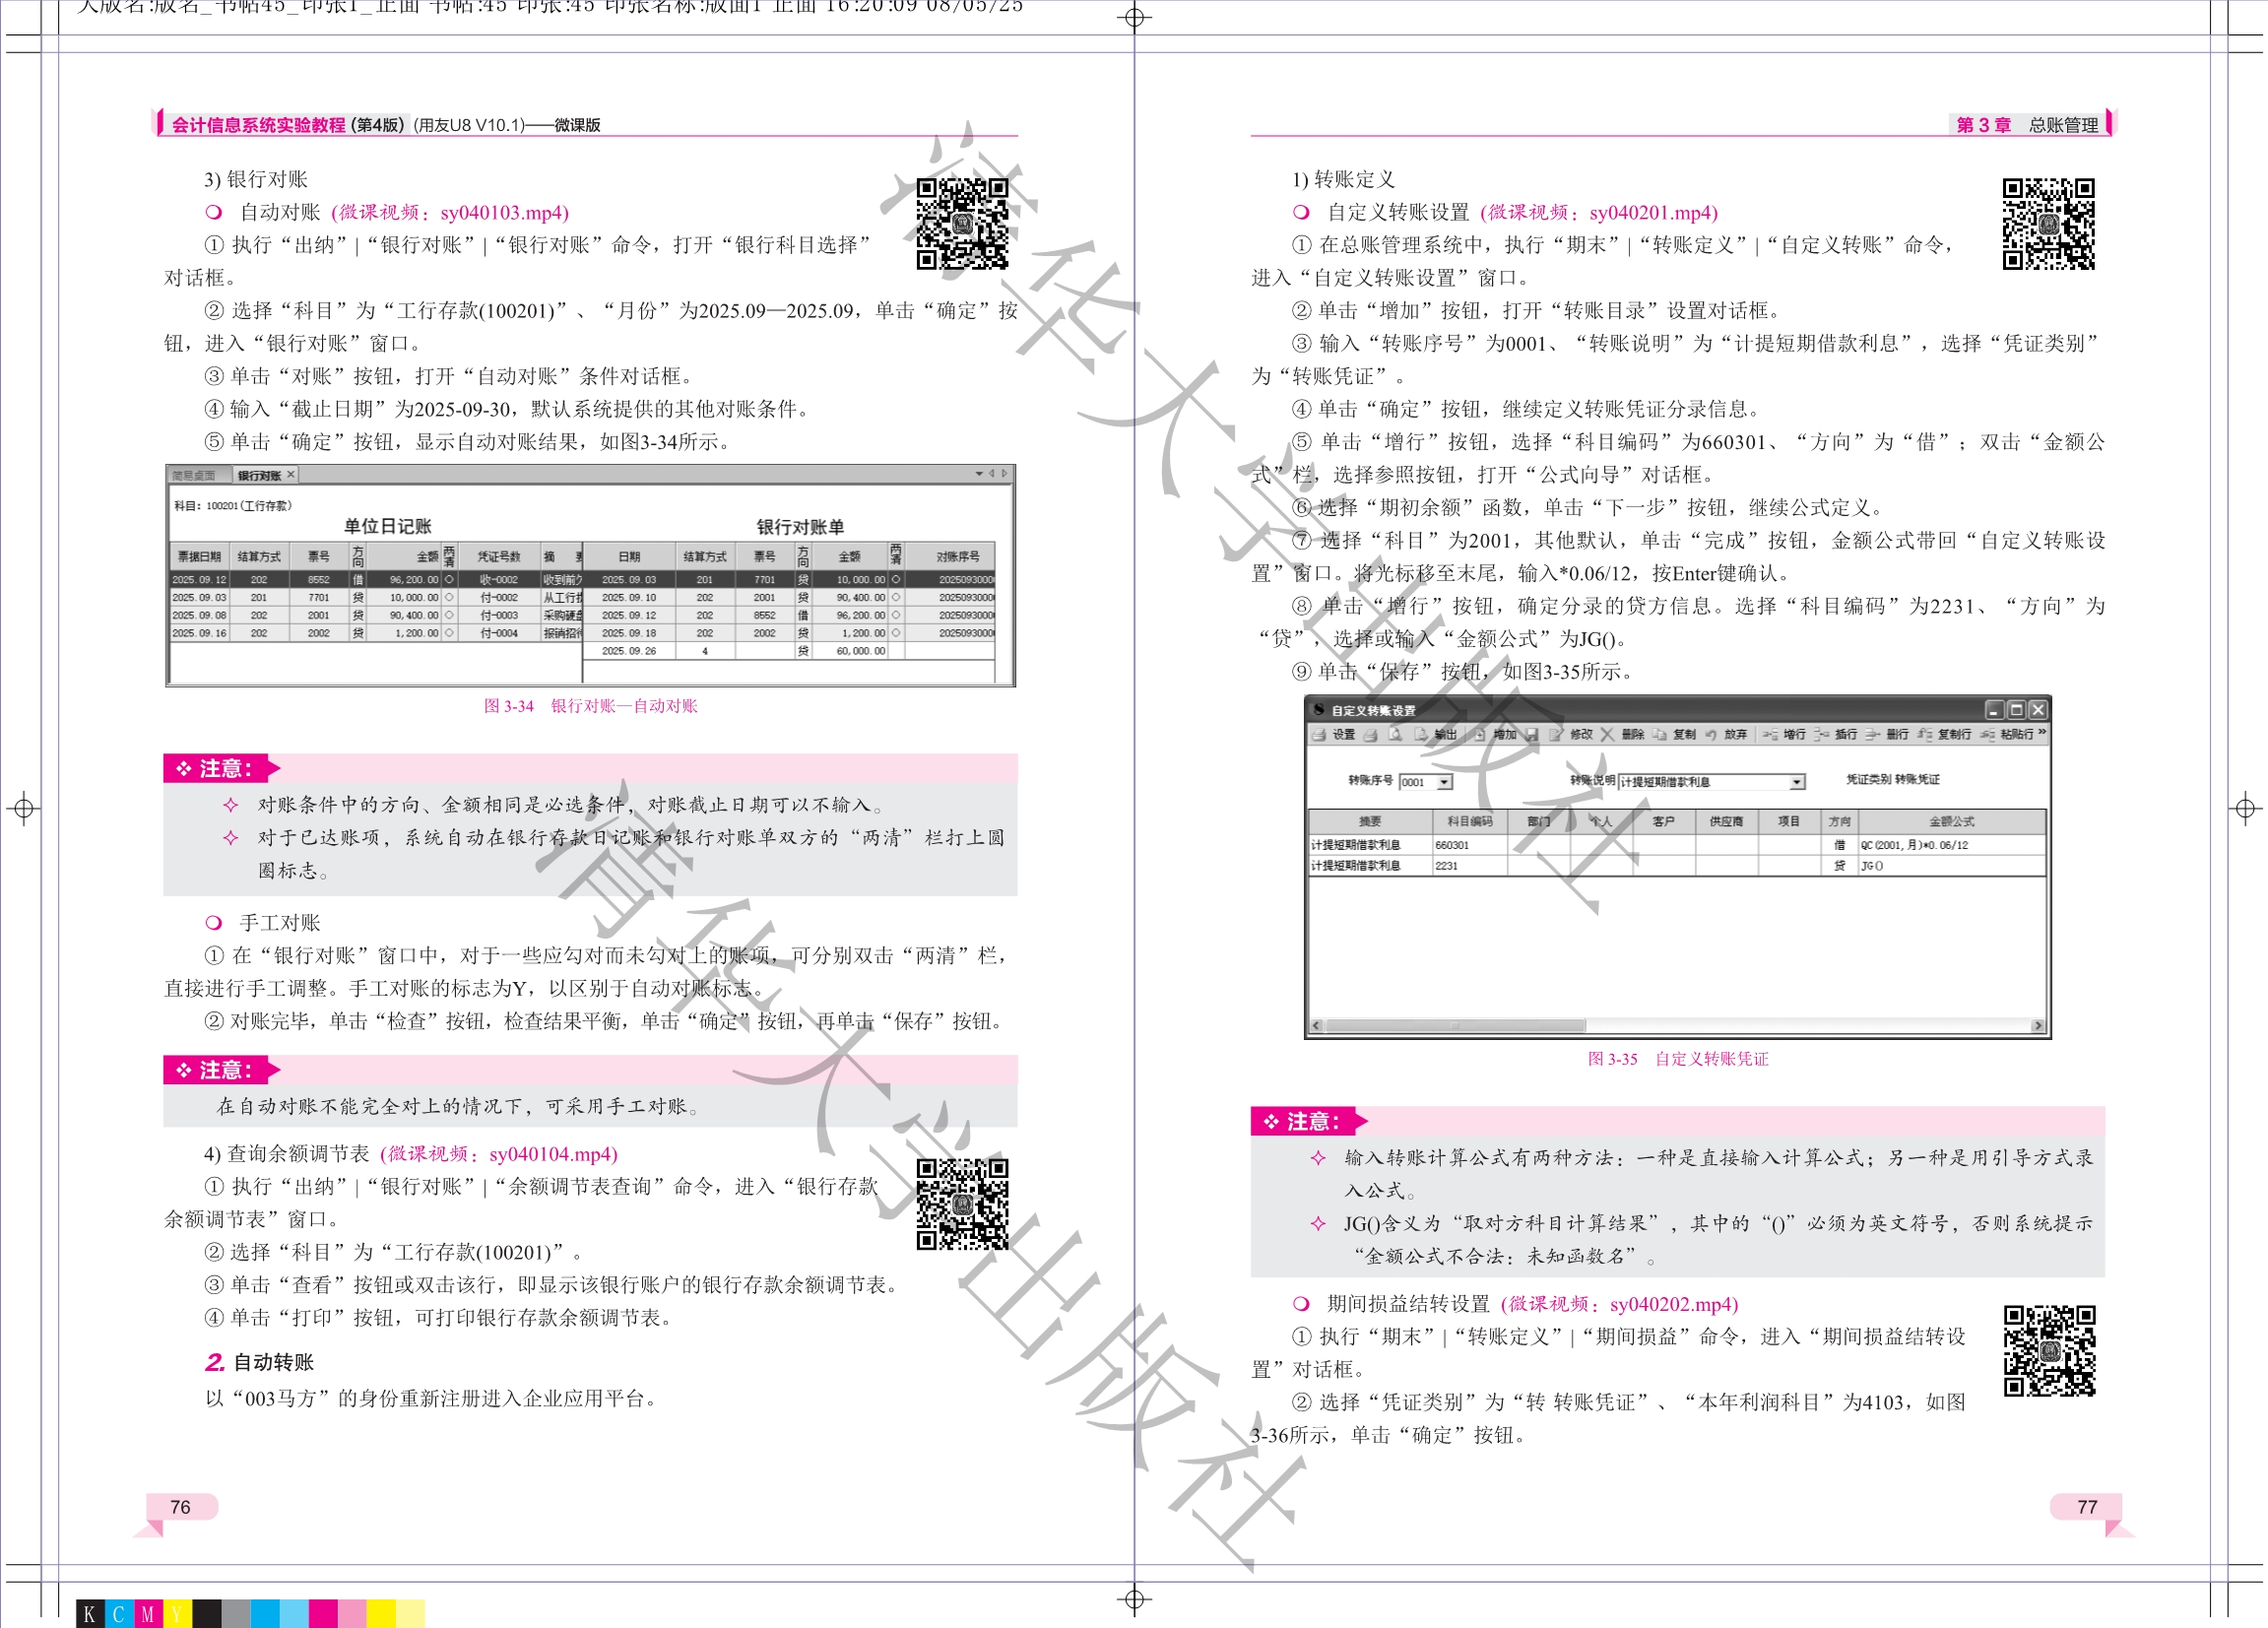Click the 增行 (Add row) icon

1770,734
